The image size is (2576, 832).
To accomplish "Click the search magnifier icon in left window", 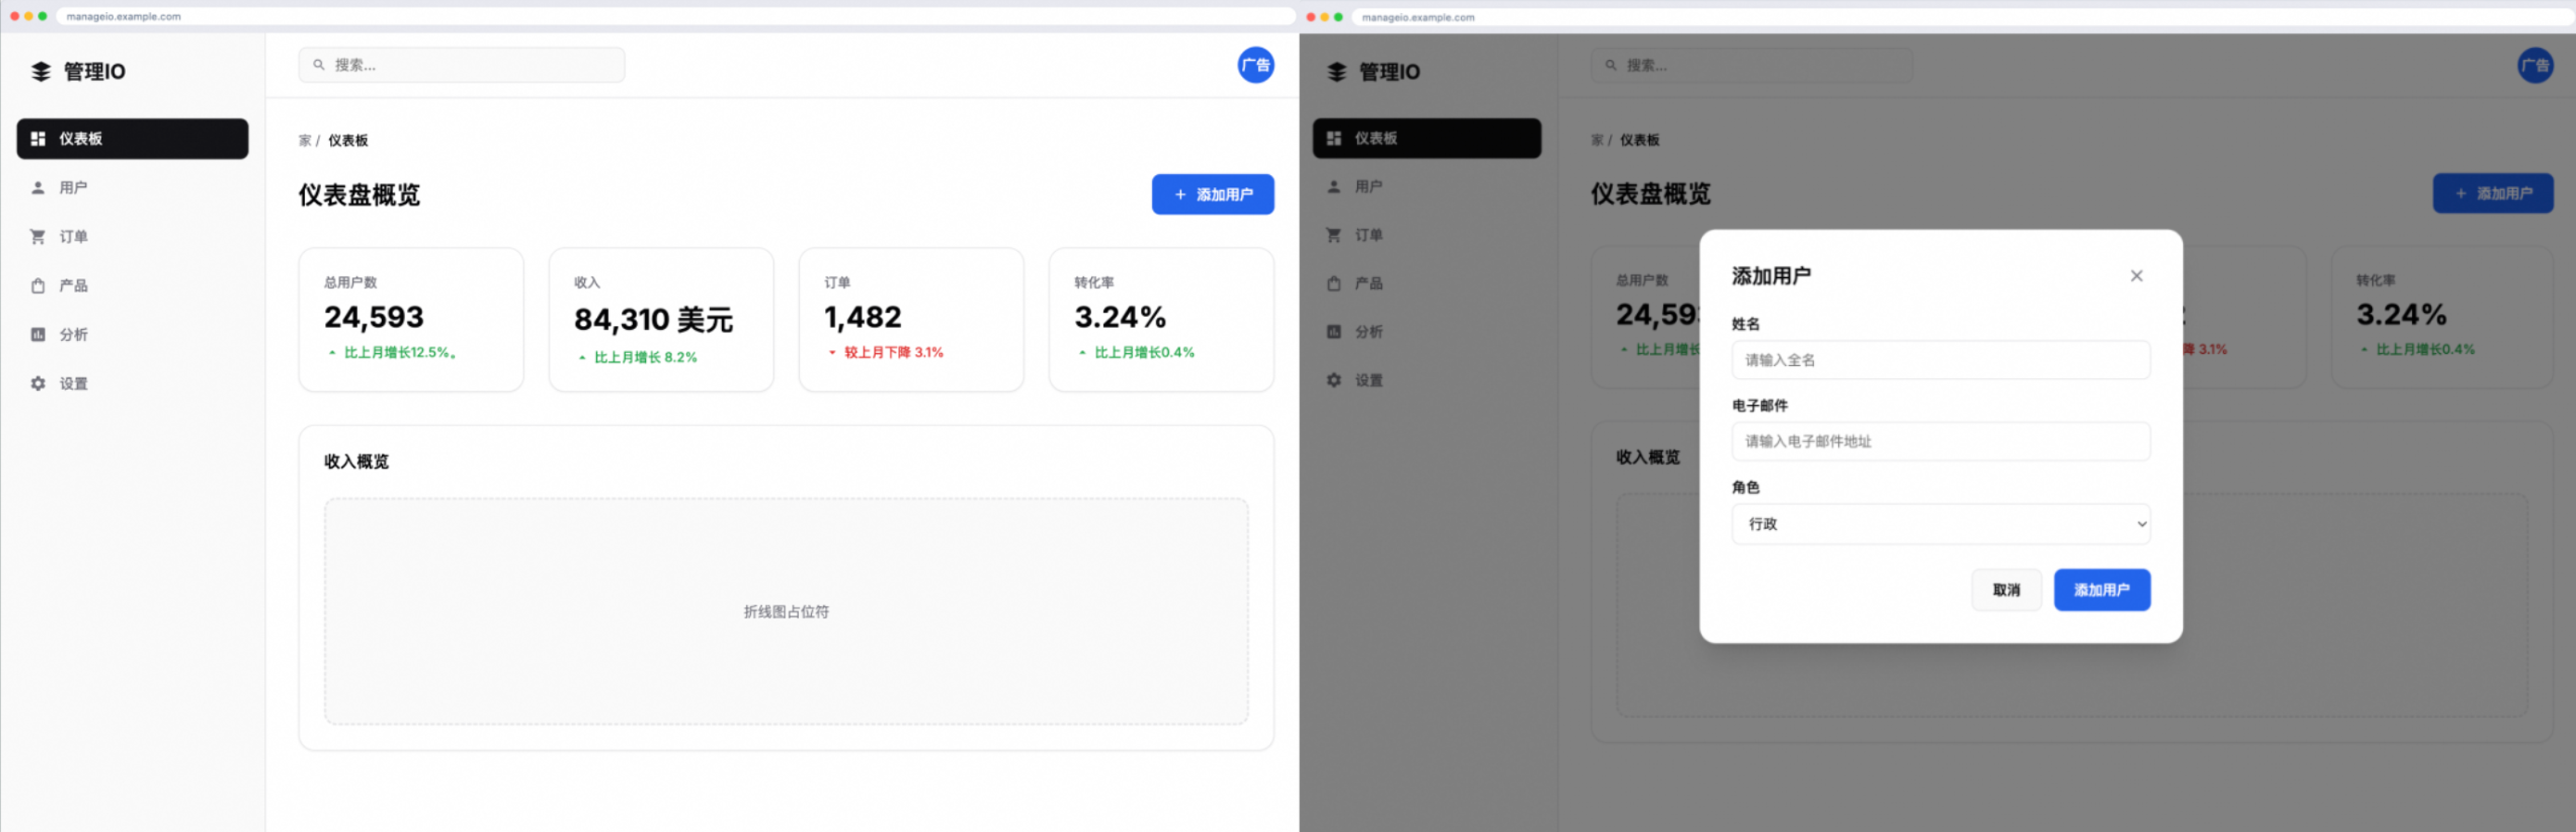I will [x=319, y=65].
